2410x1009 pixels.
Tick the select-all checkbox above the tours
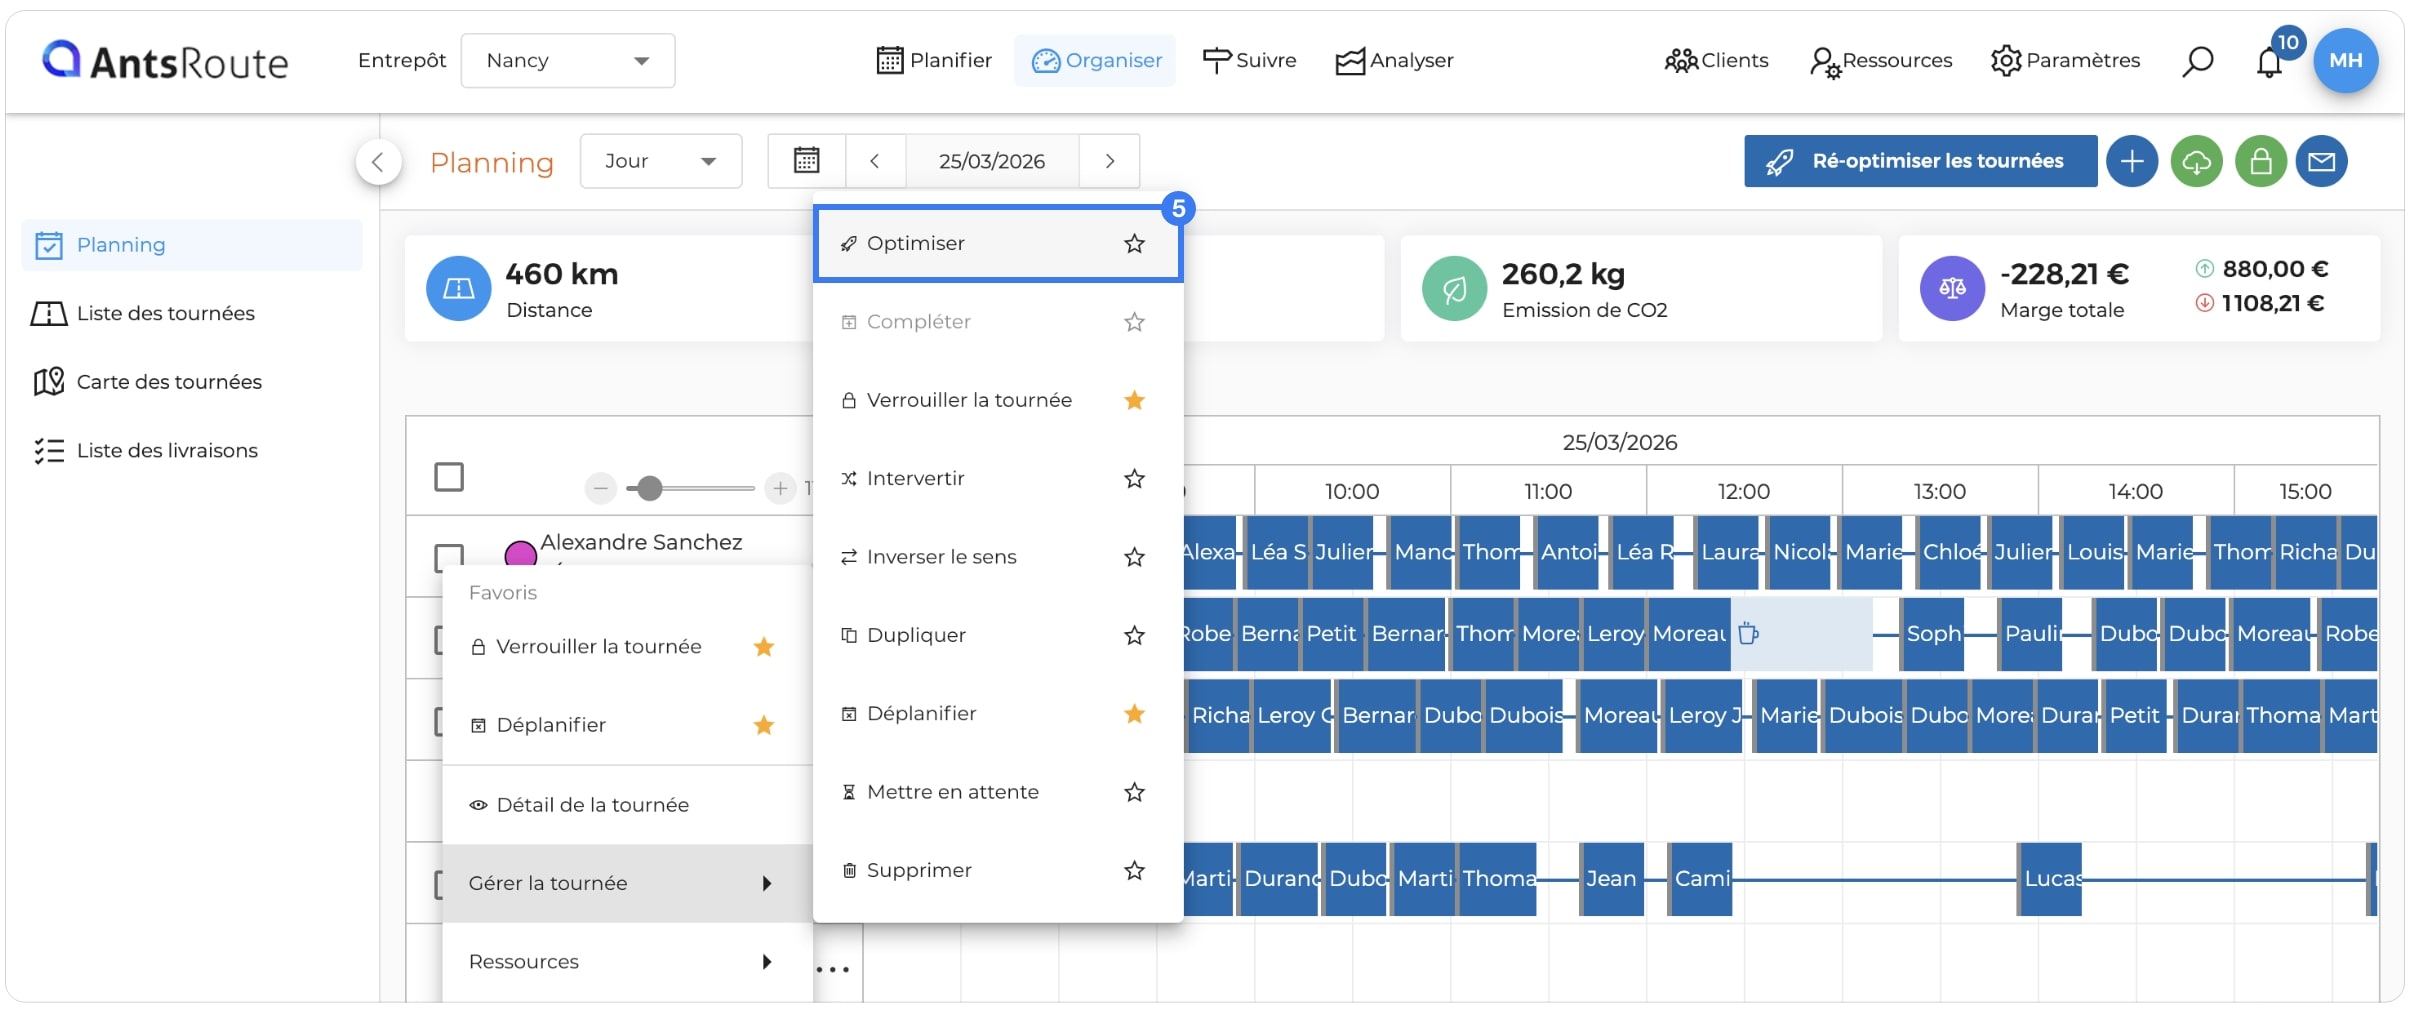(x=449, y=477)
